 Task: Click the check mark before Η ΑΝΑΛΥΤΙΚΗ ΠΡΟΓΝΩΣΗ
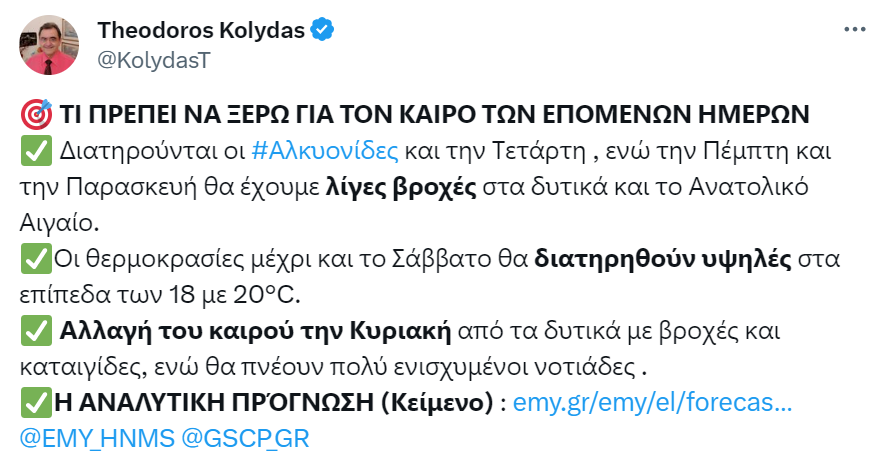click(x=31, y=402)
